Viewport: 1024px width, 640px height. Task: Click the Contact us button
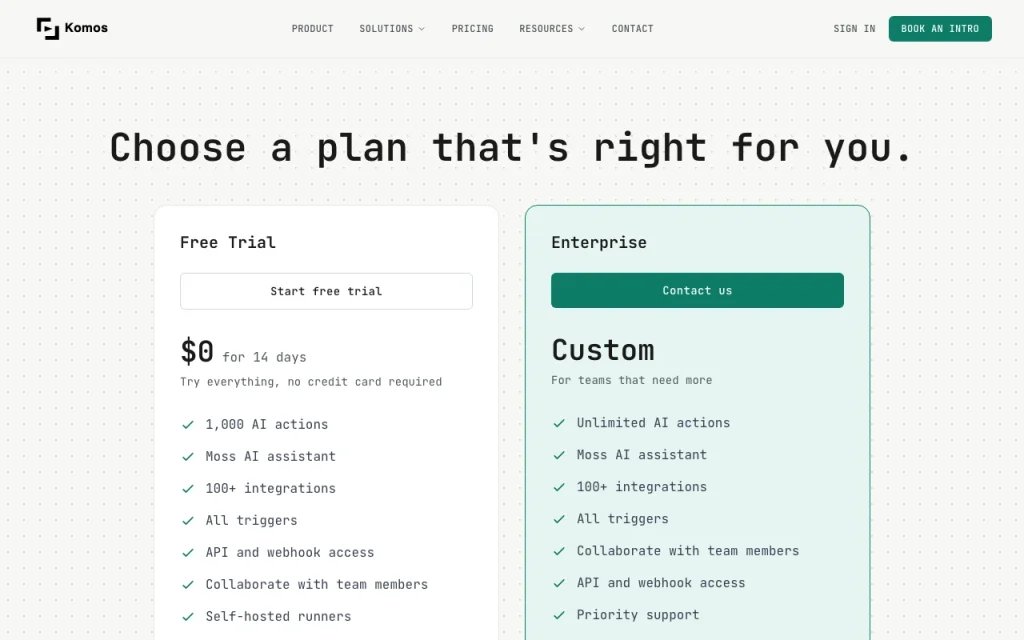click(697, 291)
